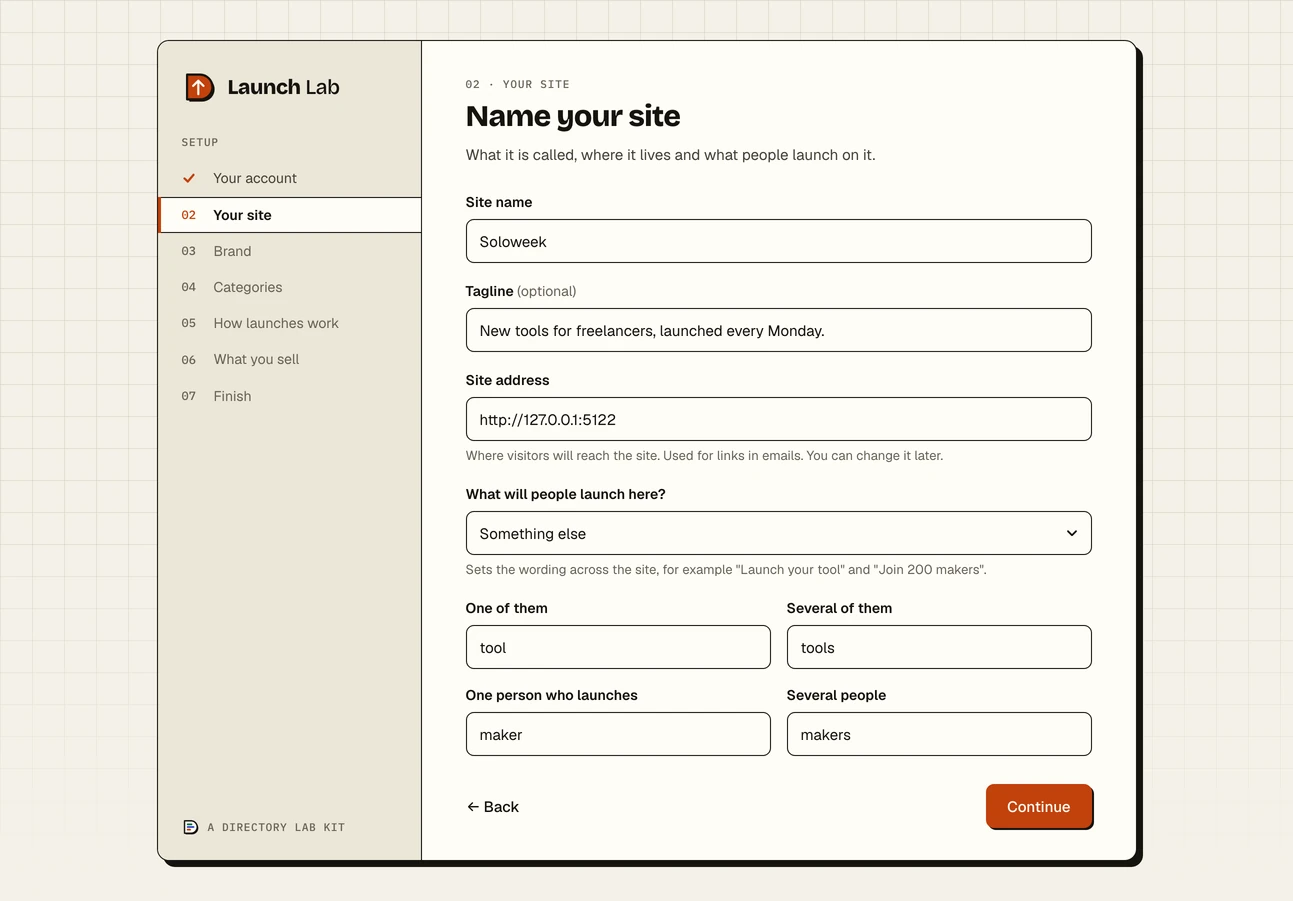Viewport: 1293px width, 901px height.
Task: Click the Several of them field
Action: (x=939, y=647)
